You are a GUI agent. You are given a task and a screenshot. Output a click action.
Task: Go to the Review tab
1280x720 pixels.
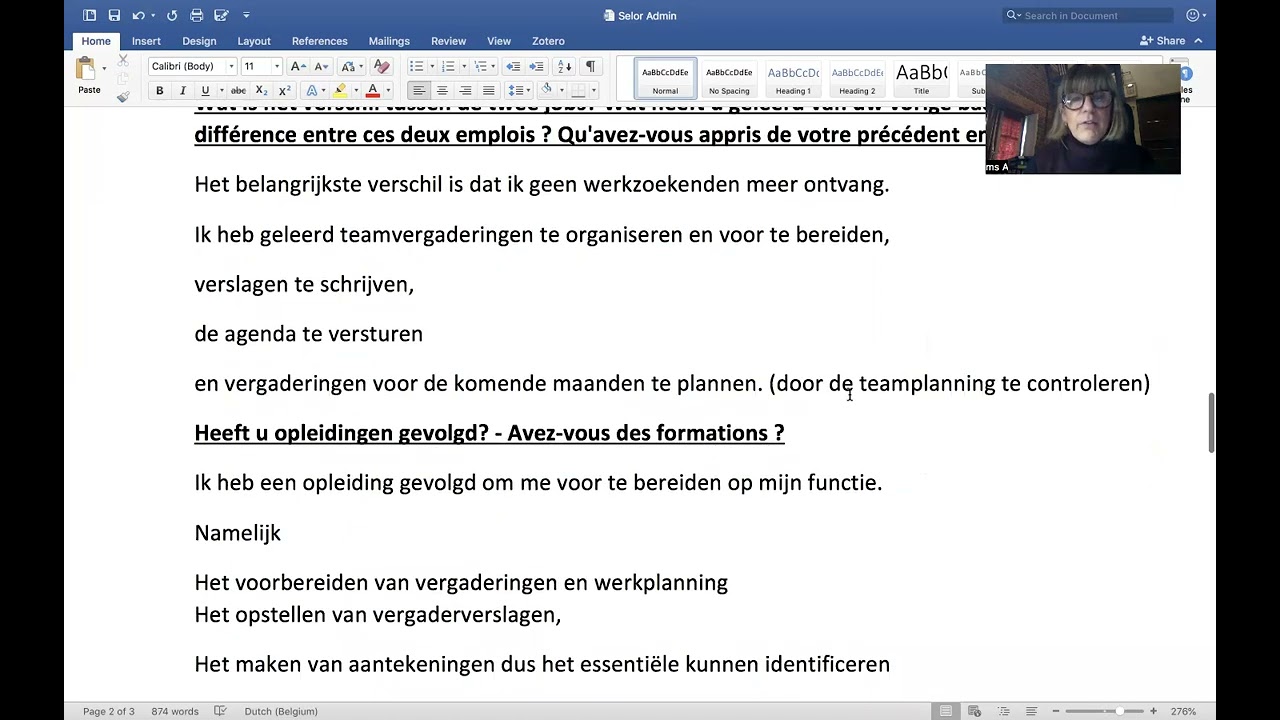448,41
